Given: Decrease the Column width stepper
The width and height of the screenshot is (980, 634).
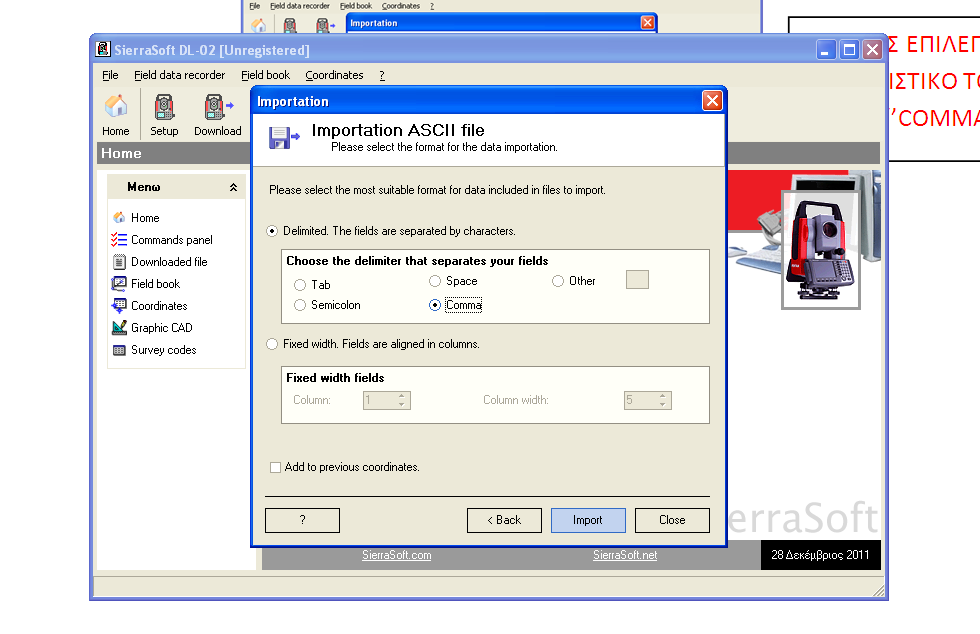Looking at the screenshot, I should (662, 405).
